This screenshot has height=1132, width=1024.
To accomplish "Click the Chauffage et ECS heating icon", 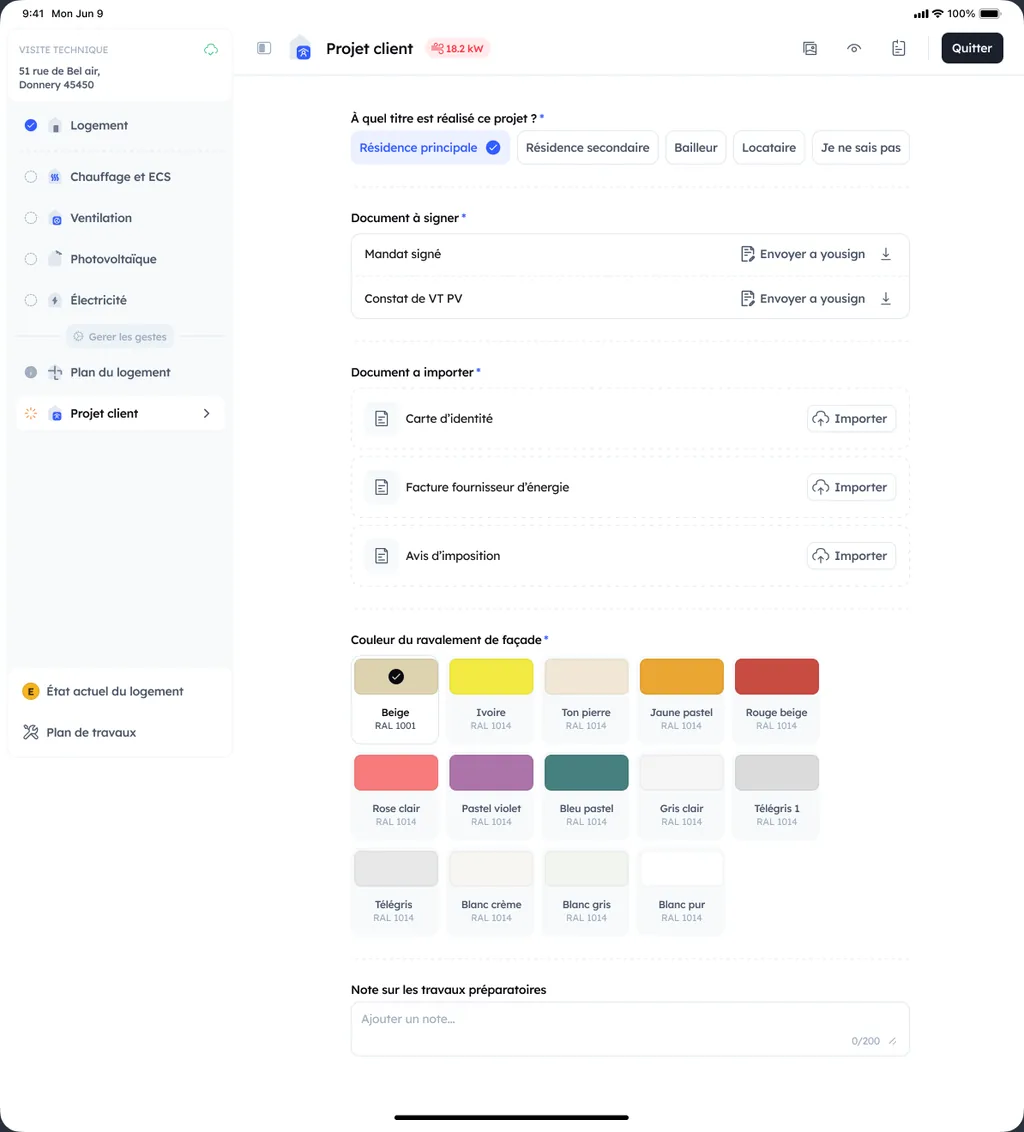I will click(x=55, y=177).
